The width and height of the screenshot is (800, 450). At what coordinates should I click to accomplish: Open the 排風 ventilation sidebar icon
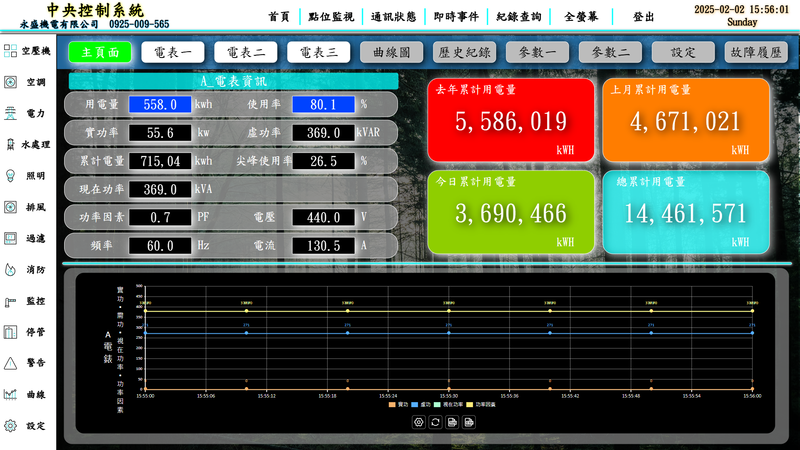pos(10,207)
